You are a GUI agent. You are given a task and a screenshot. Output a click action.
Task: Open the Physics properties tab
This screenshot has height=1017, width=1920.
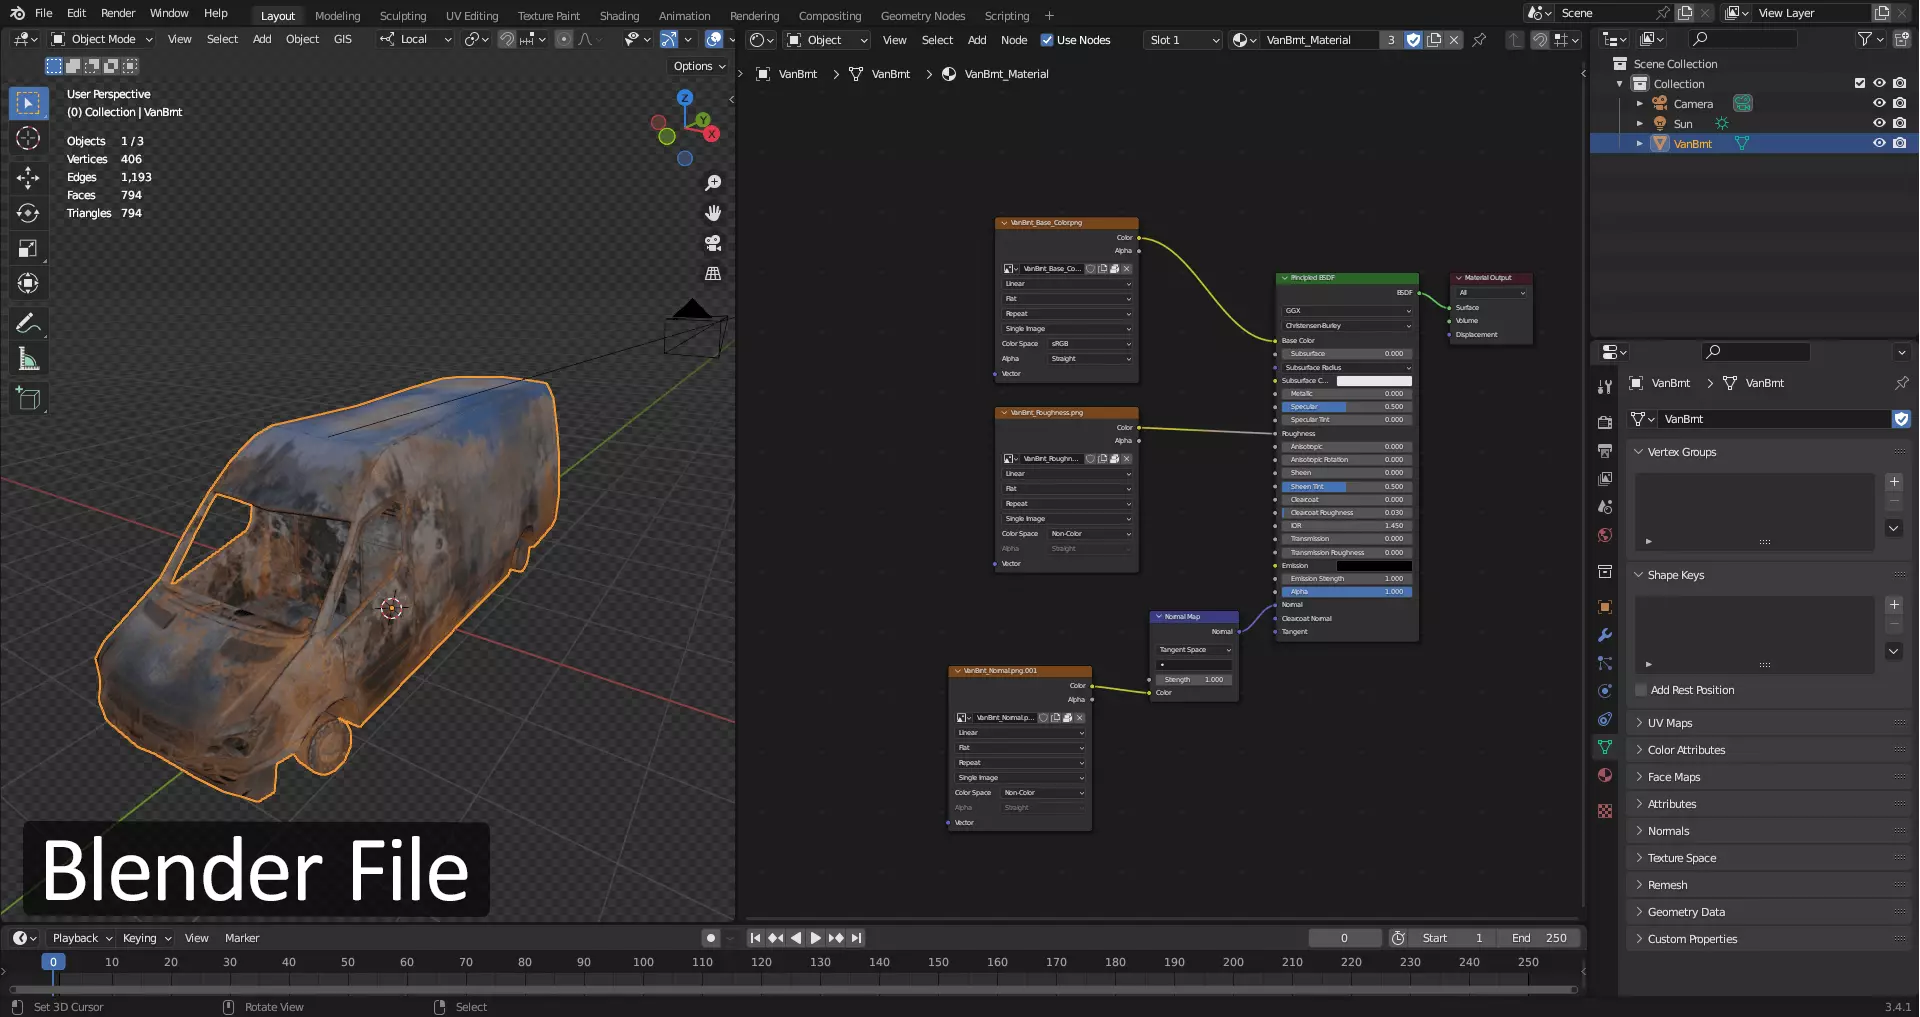(1605, 691)
